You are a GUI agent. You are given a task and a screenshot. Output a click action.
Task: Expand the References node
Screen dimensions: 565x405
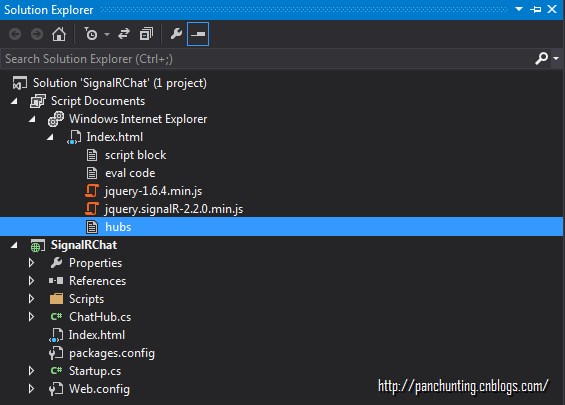click(31, 281)
